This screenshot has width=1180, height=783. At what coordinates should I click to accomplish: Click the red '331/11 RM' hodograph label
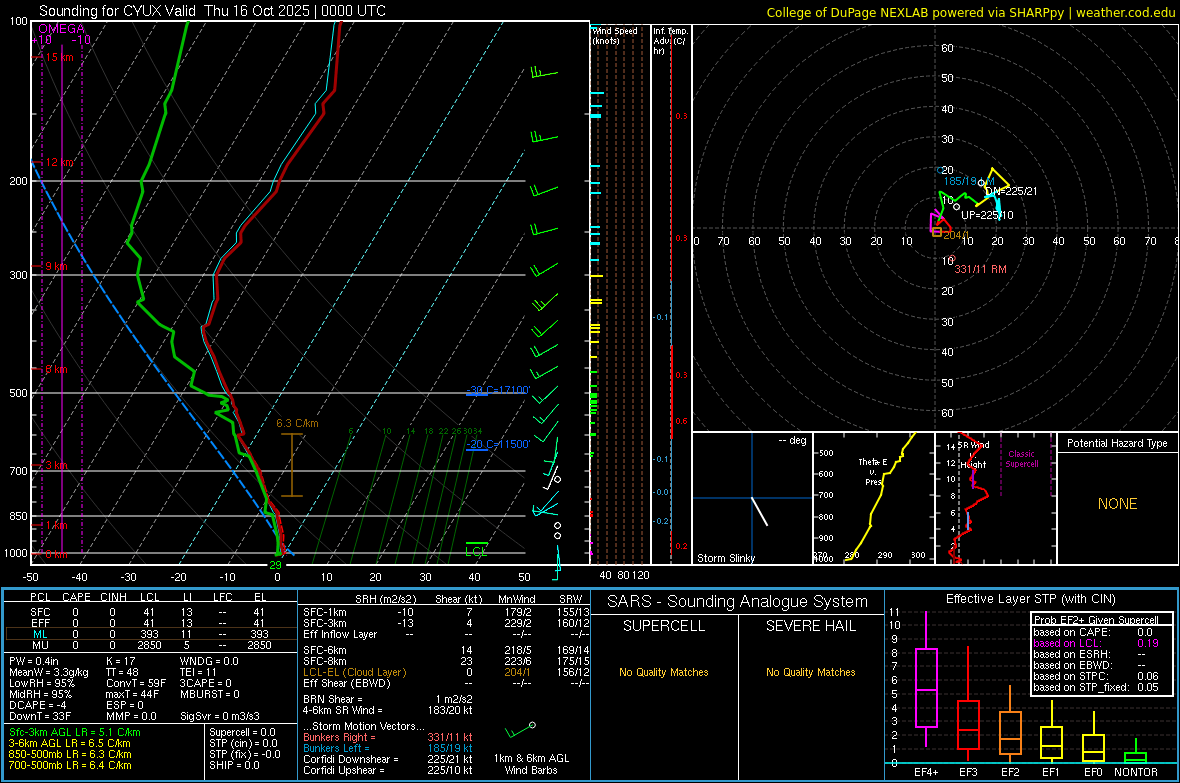[980, 269]
